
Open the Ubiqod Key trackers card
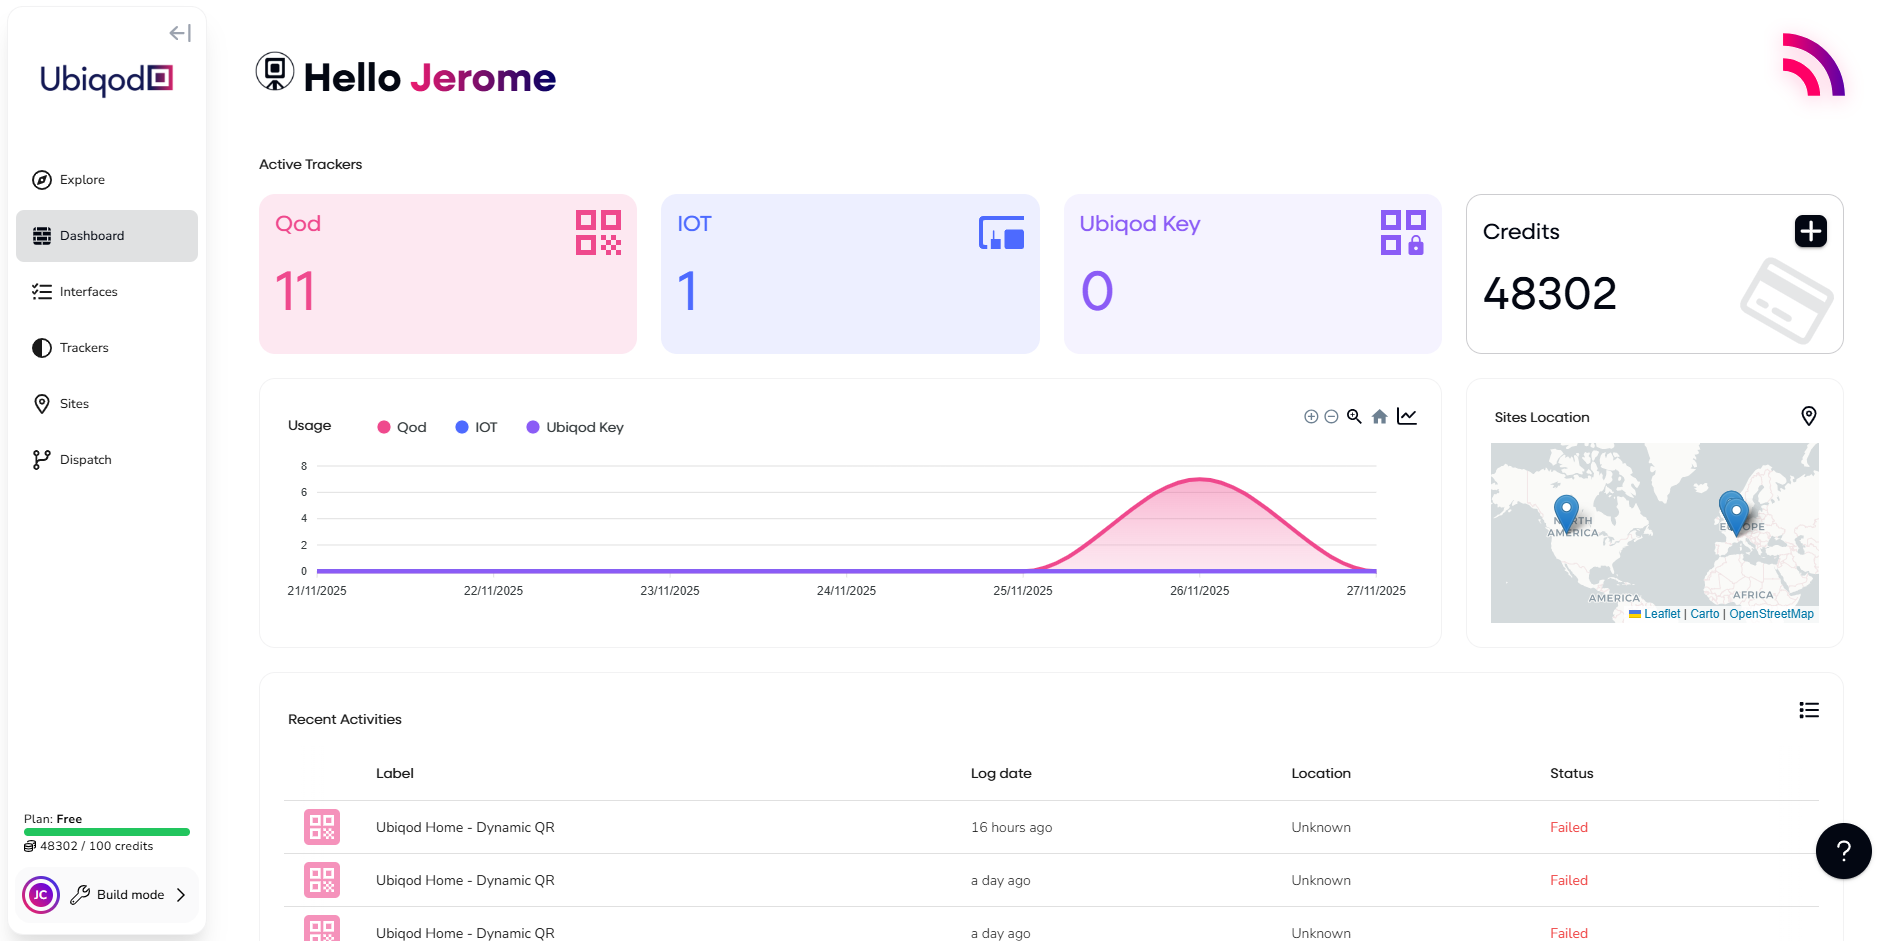[x=1253, y=274]
